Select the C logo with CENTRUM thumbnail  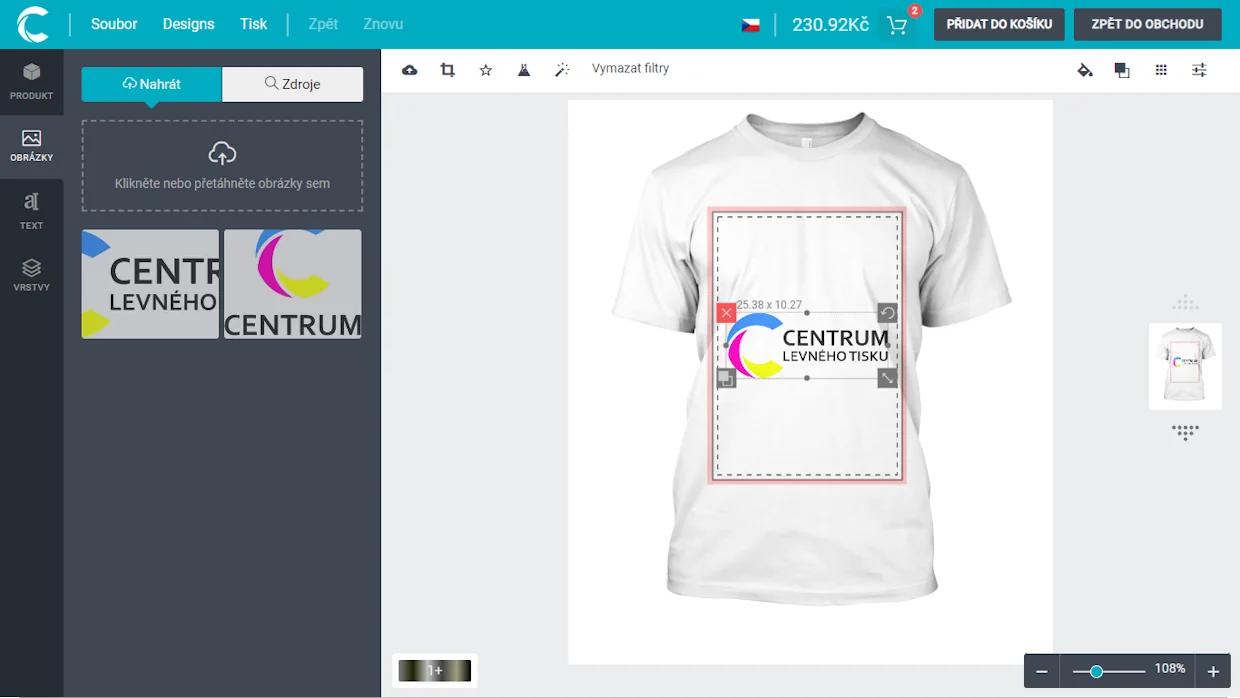click(293, 284)
